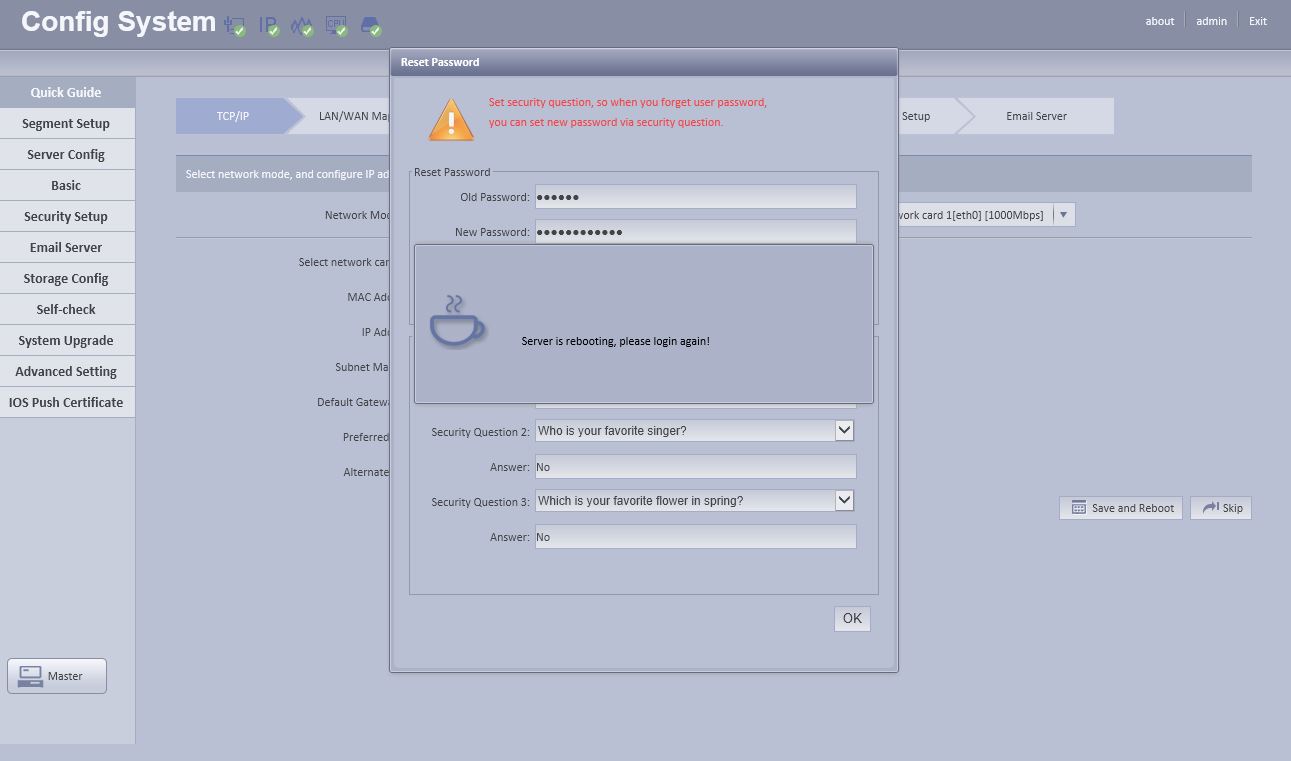Open the Self-check page
This screenshot has width=1291, height=761.
(x=67, y=310)
